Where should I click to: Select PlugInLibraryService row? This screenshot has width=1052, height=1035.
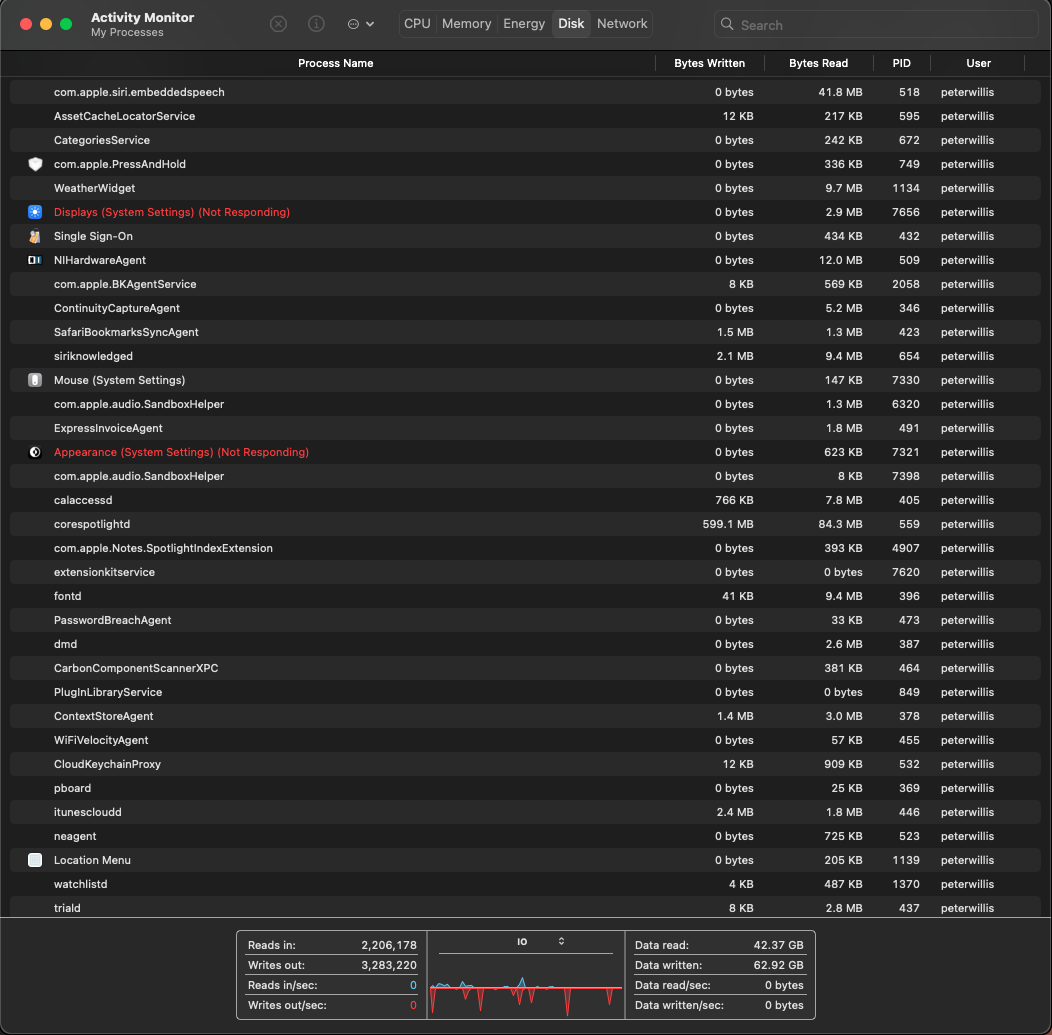[x=525, y=692]
